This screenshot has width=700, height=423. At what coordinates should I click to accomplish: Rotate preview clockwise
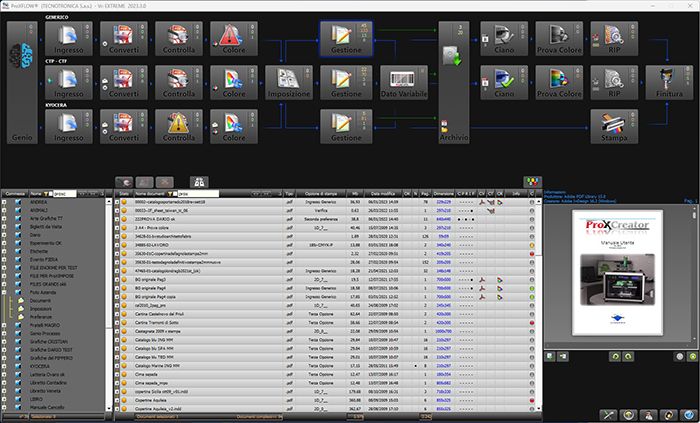point(628,357)
